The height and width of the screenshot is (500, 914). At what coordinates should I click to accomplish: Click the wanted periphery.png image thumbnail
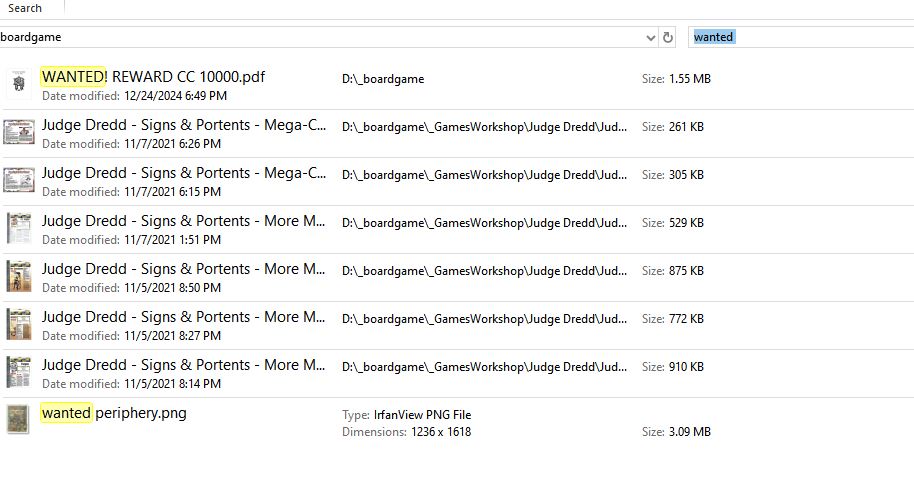(18, 419)
